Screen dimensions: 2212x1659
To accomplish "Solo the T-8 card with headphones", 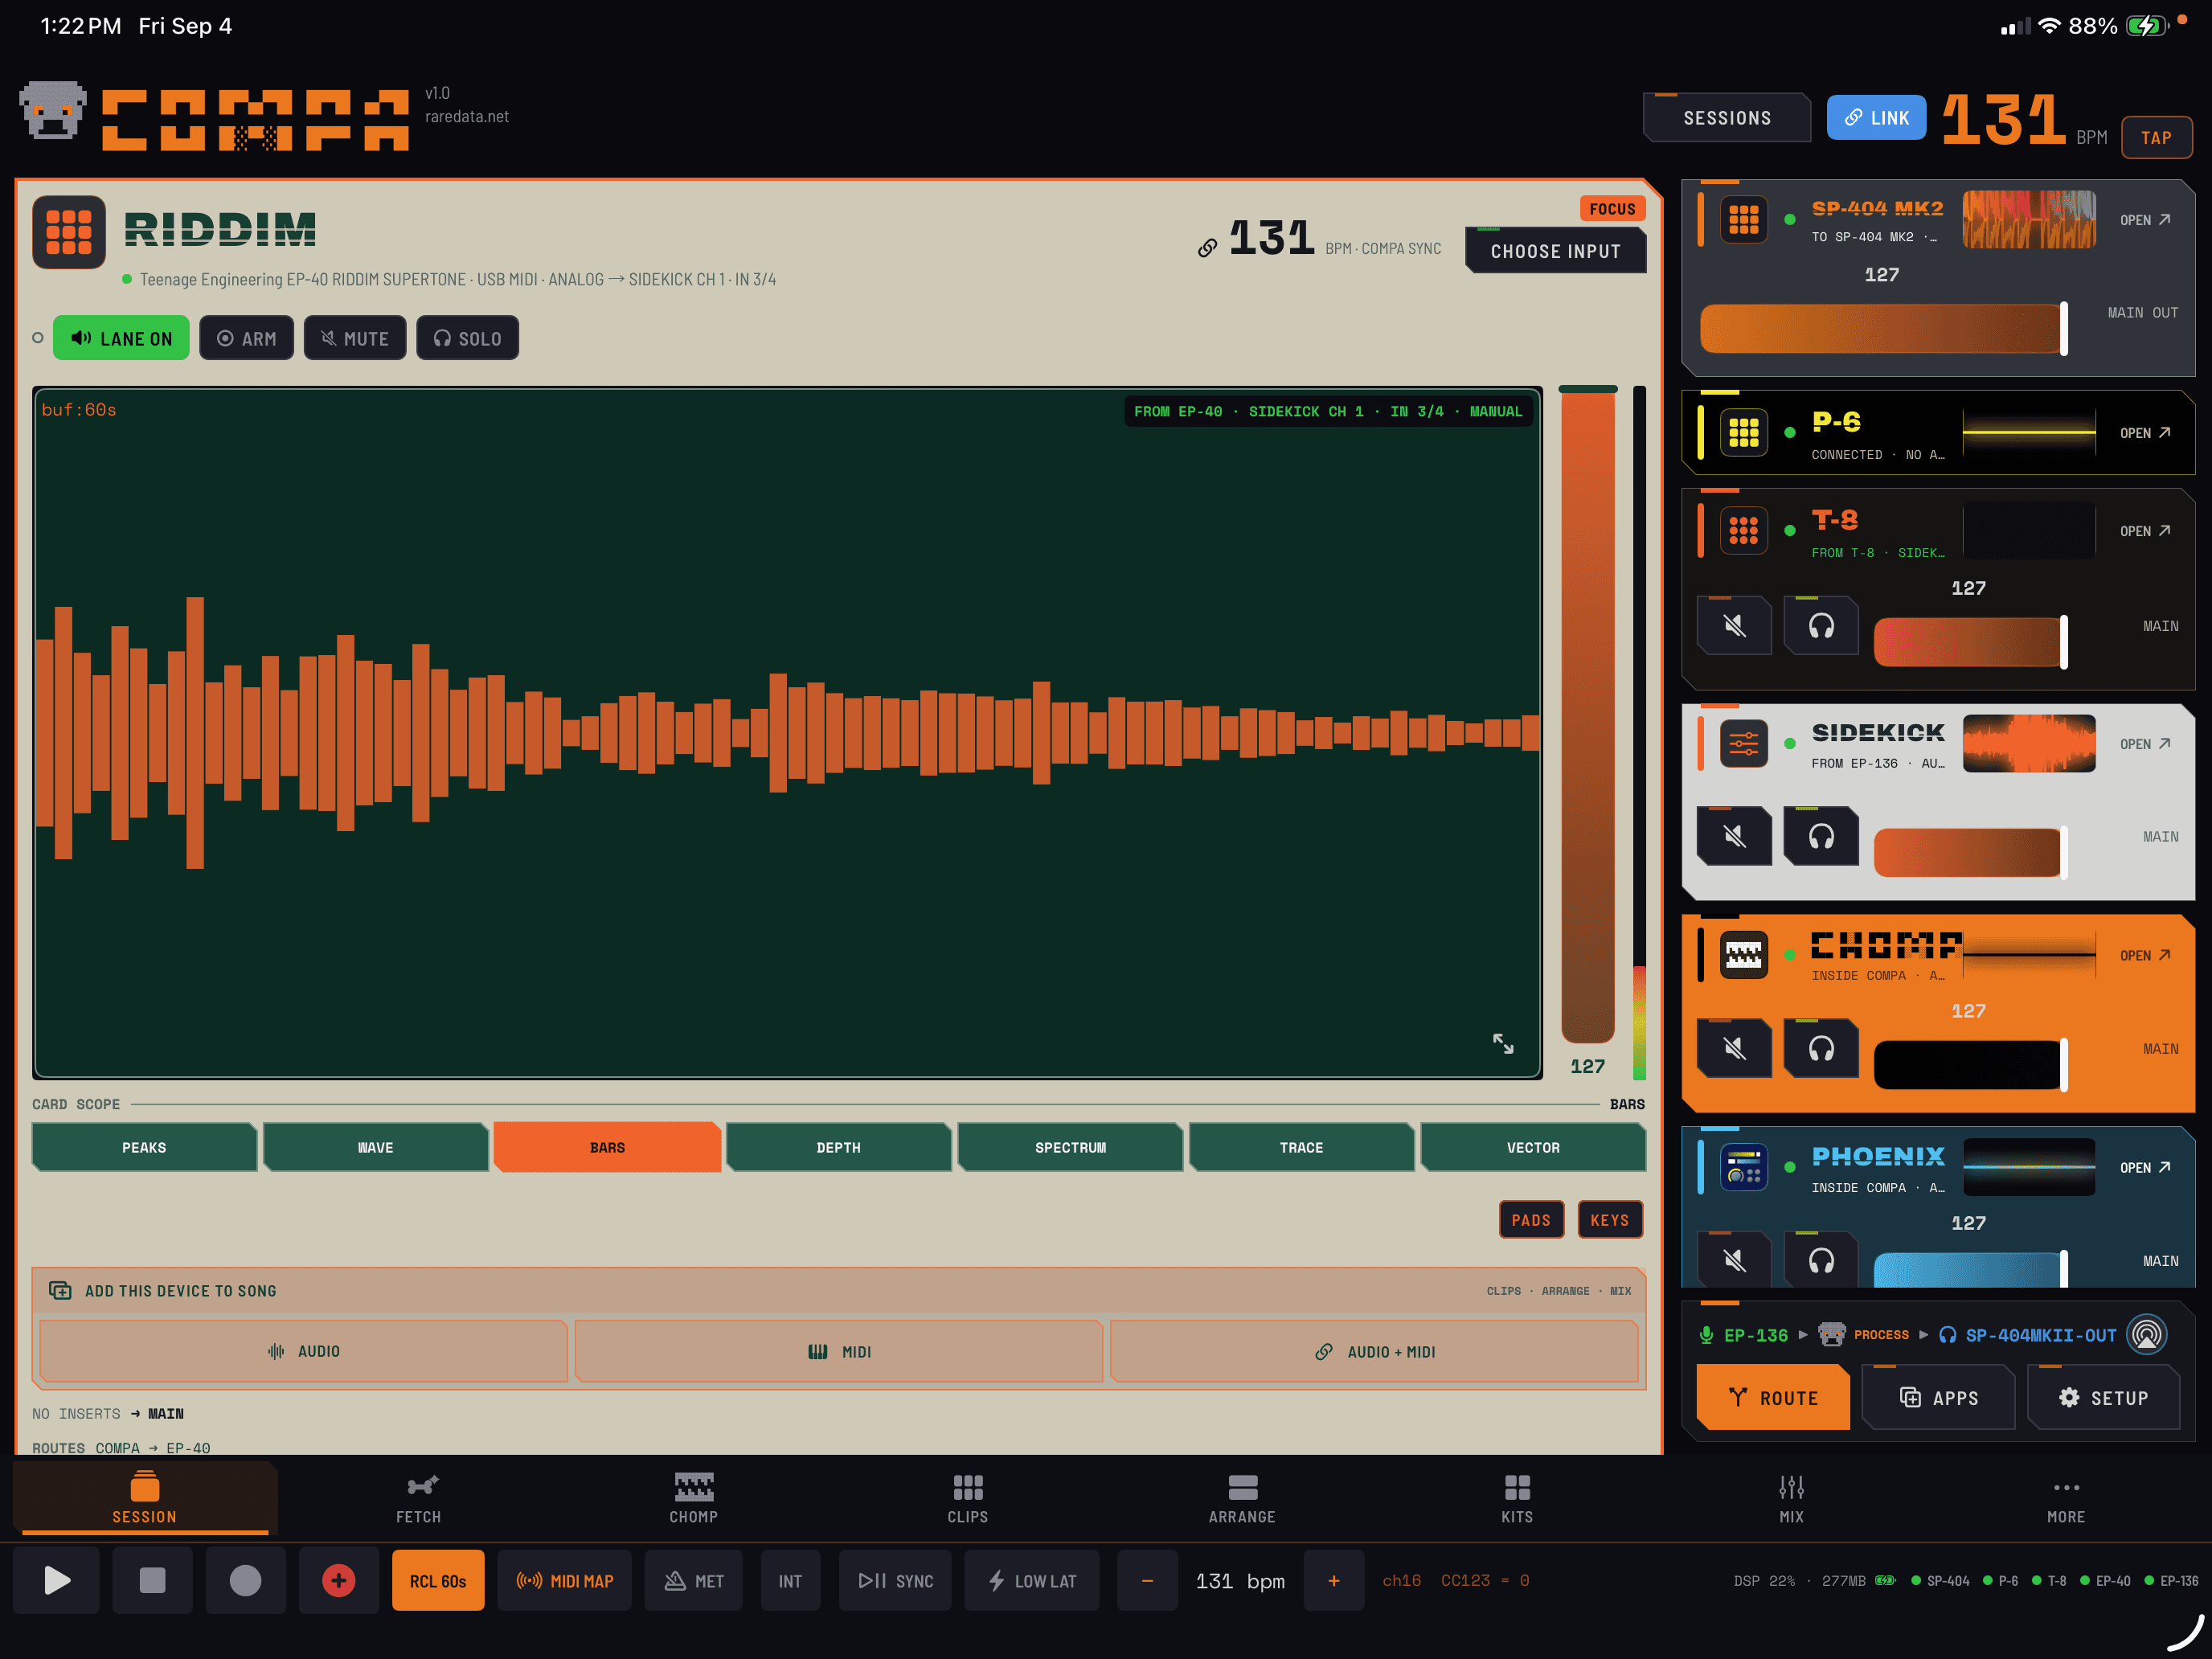I will [x=1821, y=626].
